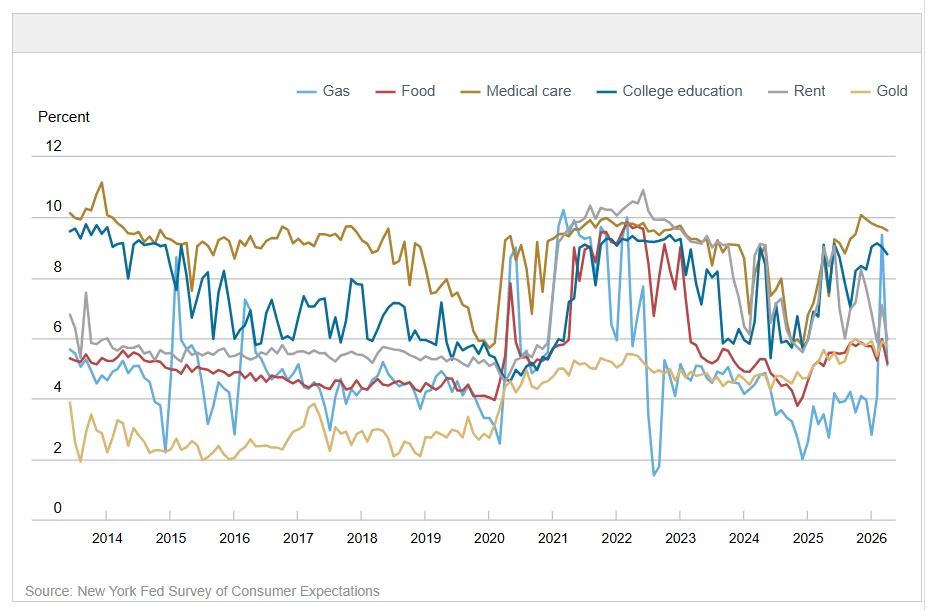The height and width of the screenshot is (611, 931).
Task: Hide the Gold series
Action: point(879,91)
